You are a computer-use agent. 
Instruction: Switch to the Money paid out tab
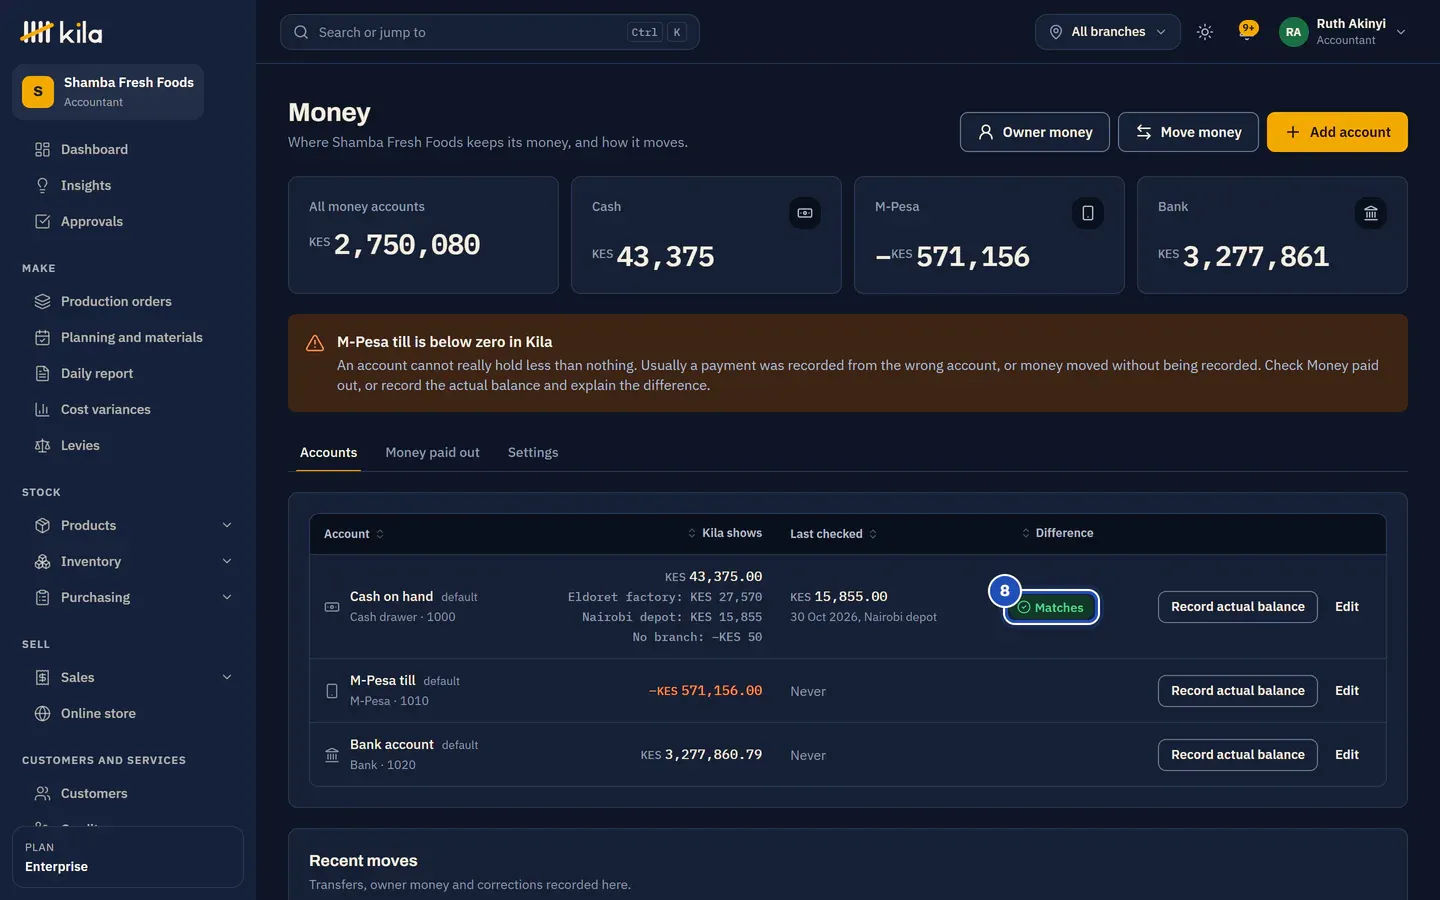click(x=432, y=452)
